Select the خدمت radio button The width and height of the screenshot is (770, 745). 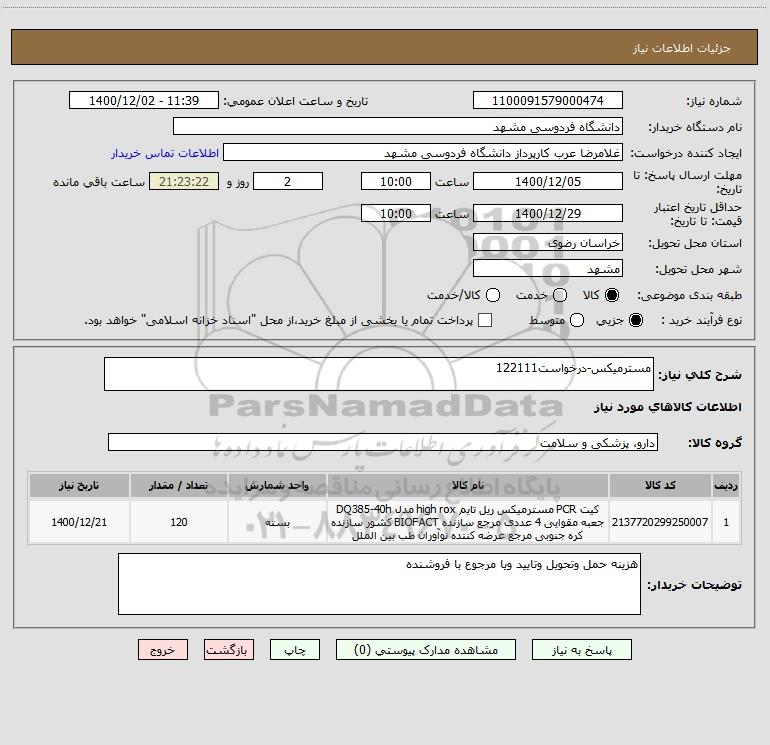pos(560,295)
